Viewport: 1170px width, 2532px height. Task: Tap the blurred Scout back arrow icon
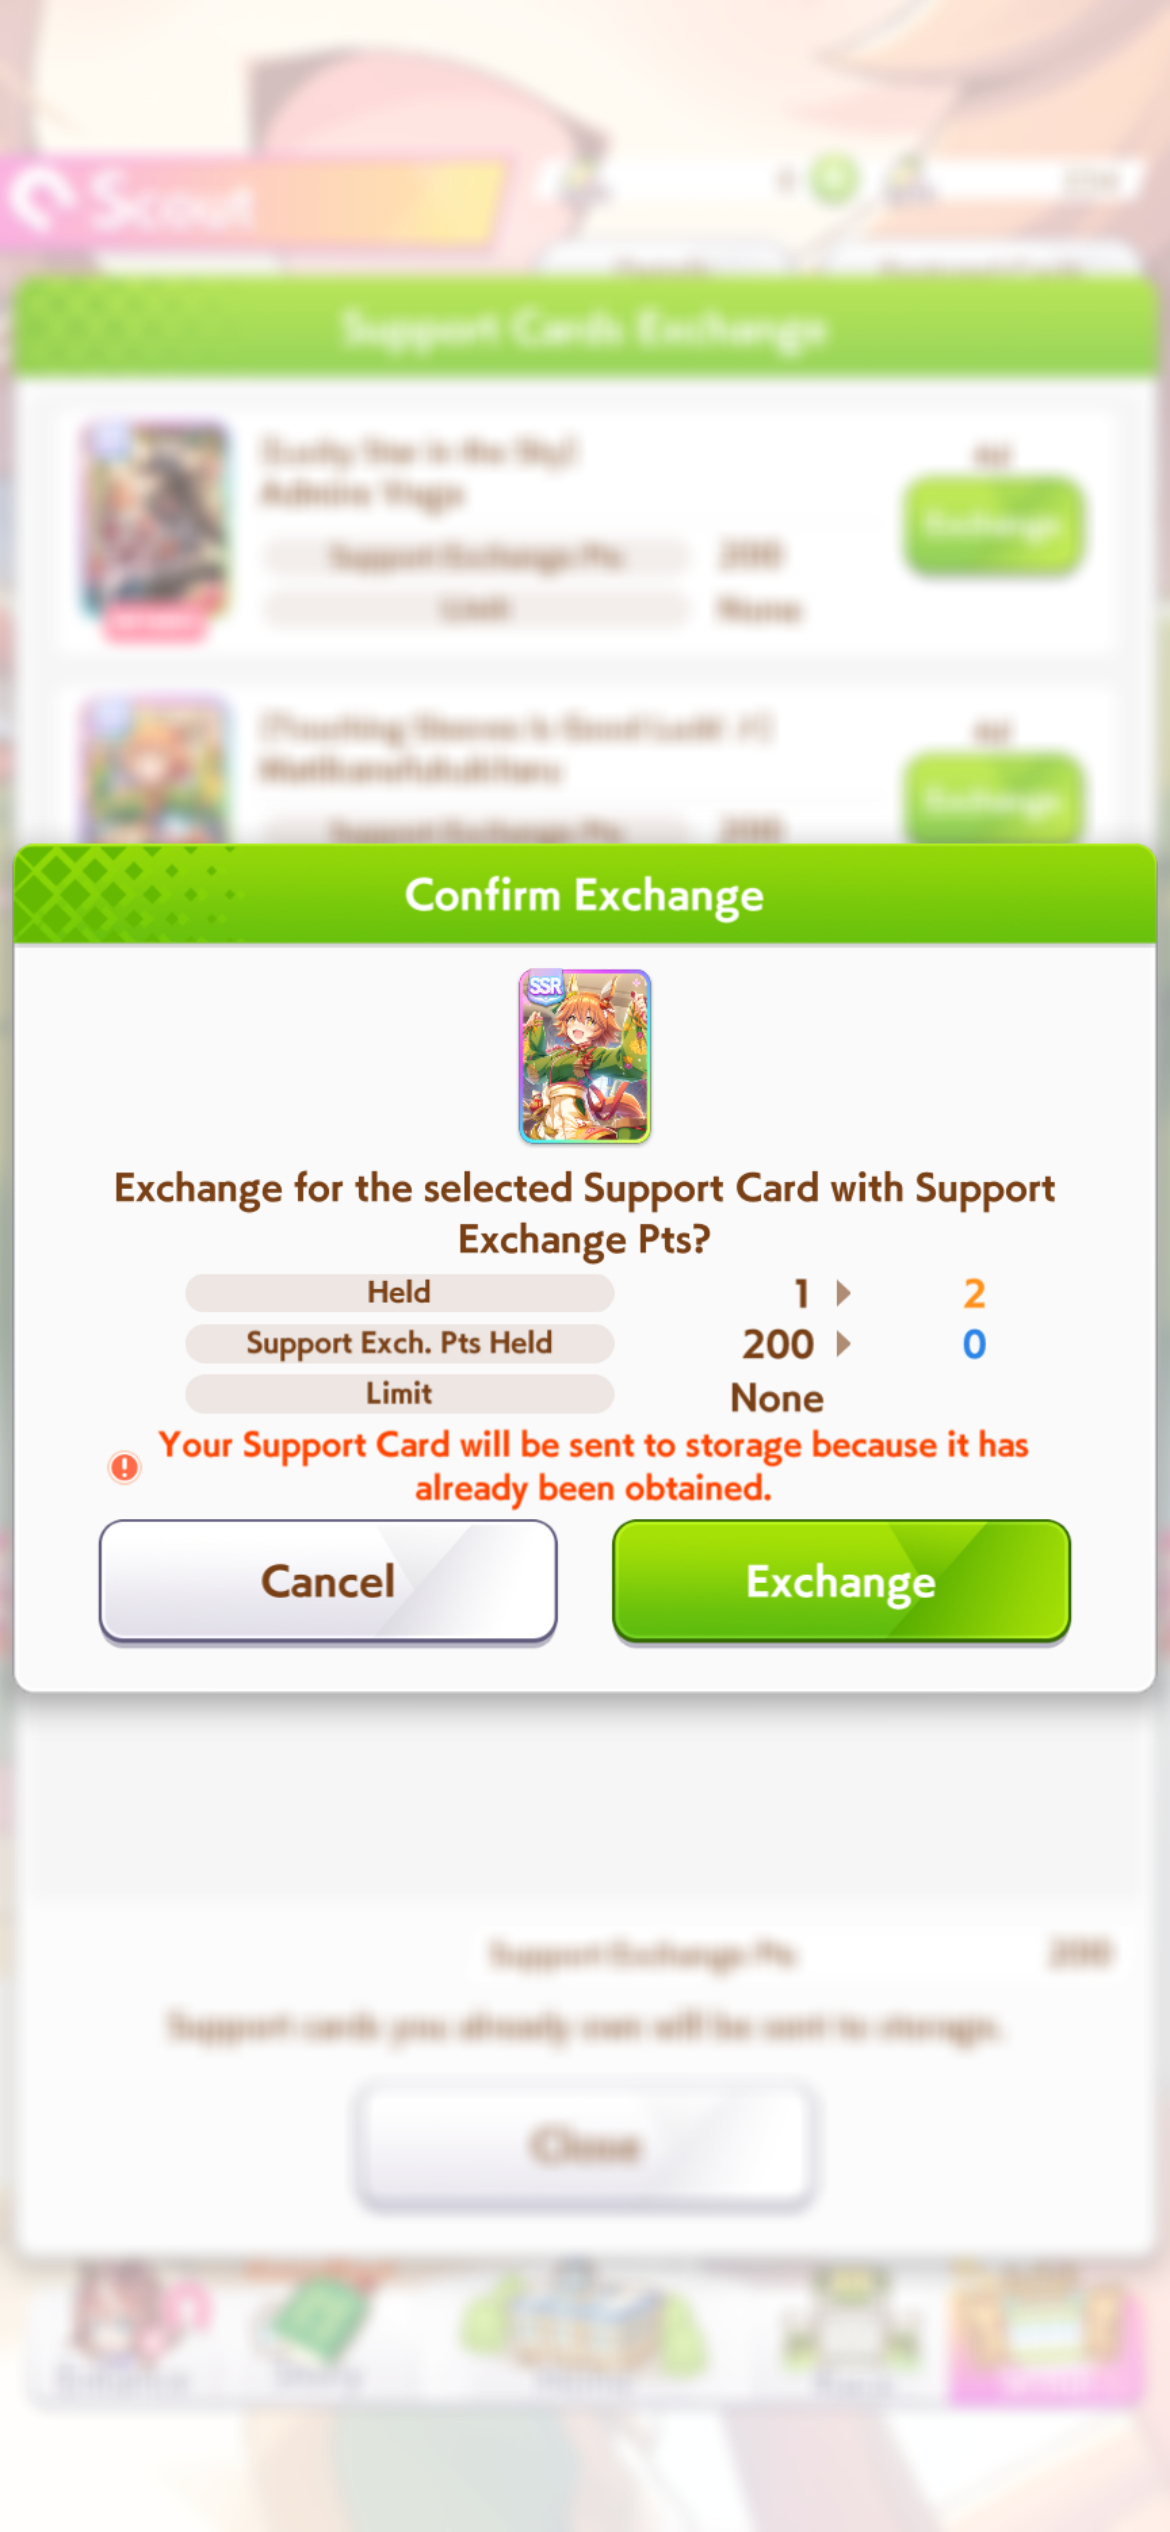coord(38,200)
